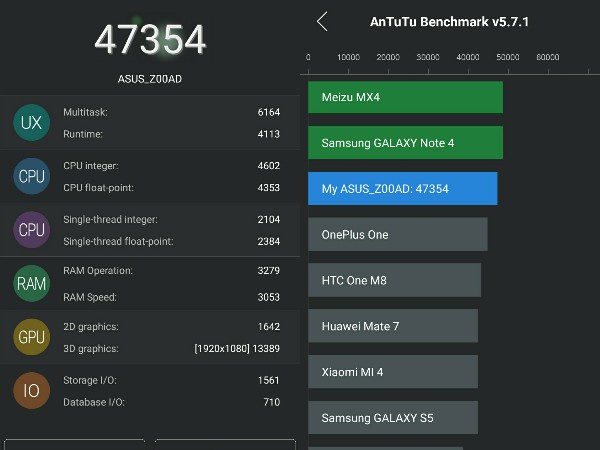Select the Meizu MX4 bar
Screen dimensions: 600x450
[x=405, y=97]
